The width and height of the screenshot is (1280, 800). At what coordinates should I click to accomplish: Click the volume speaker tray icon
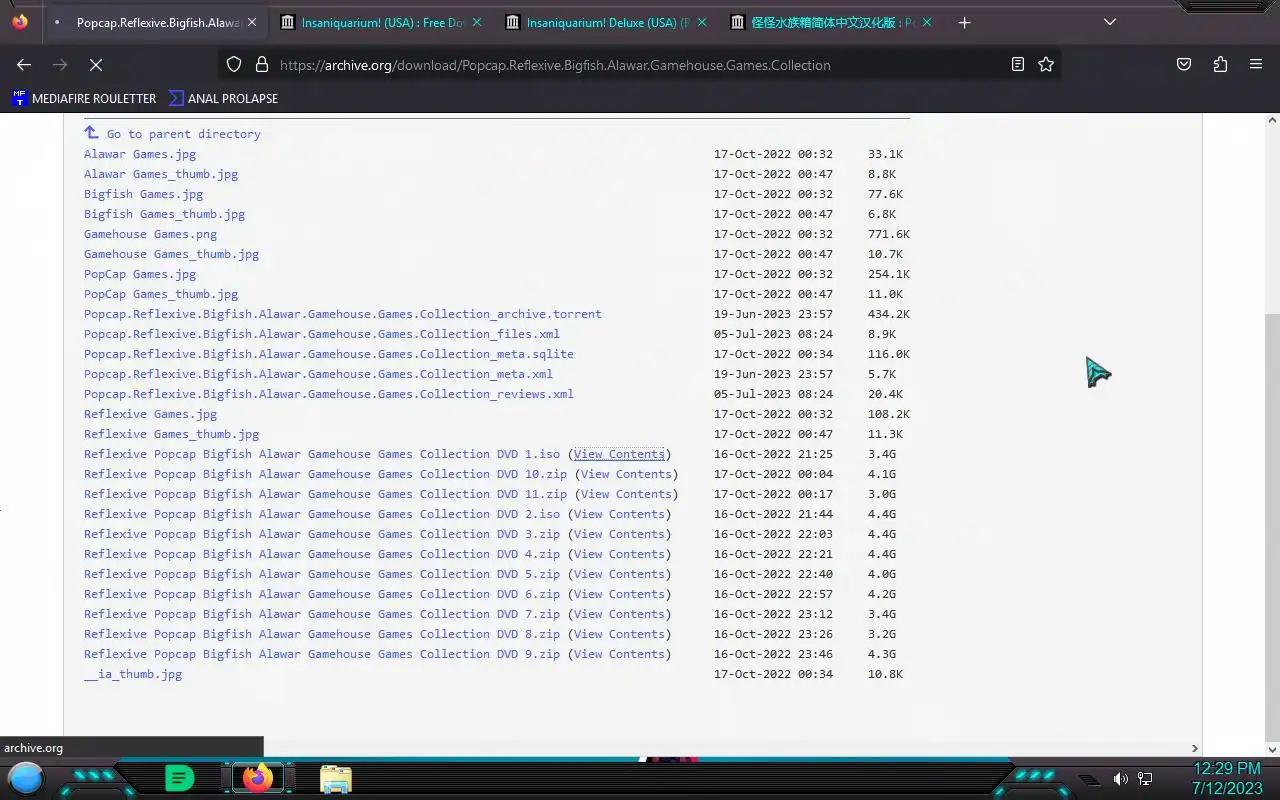[x=1120, y=778]
